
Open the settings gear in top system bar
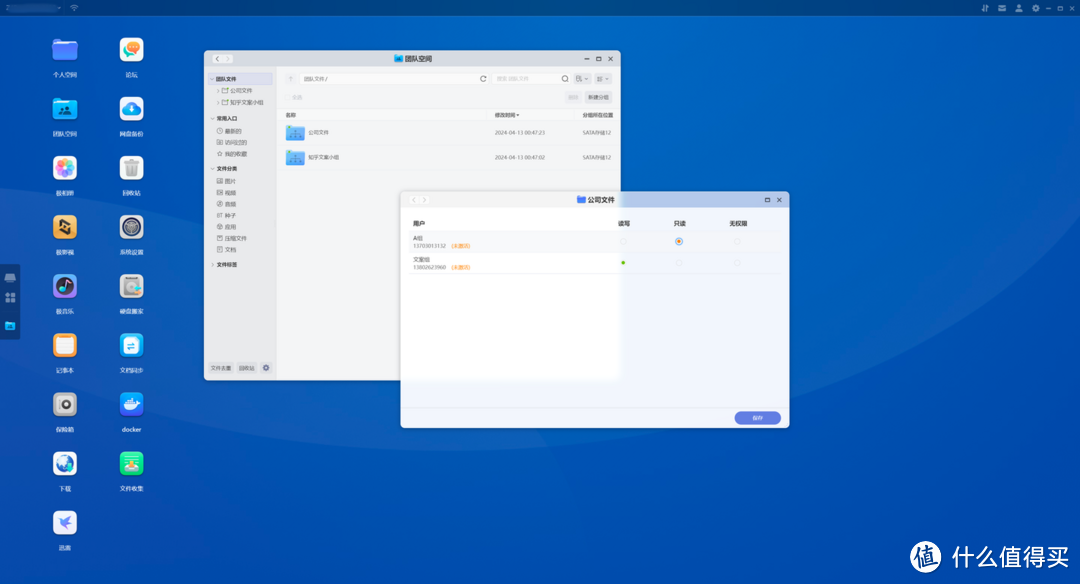point(1035,8)
